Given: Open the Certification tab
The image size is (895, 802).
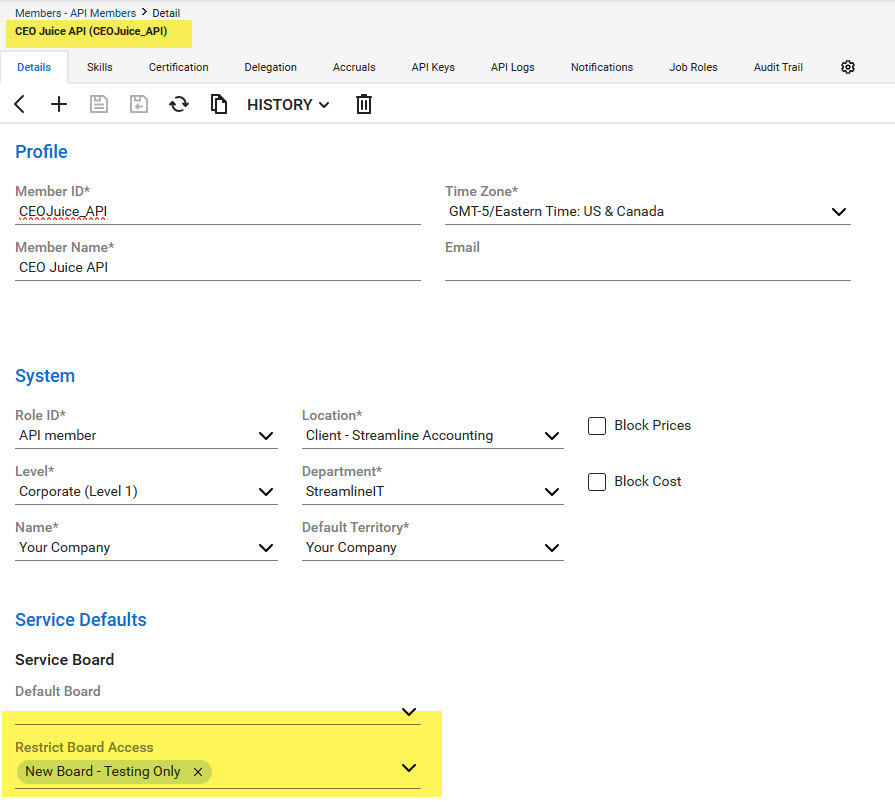Looking at the screenshot, I should click(x=179, y=67).
